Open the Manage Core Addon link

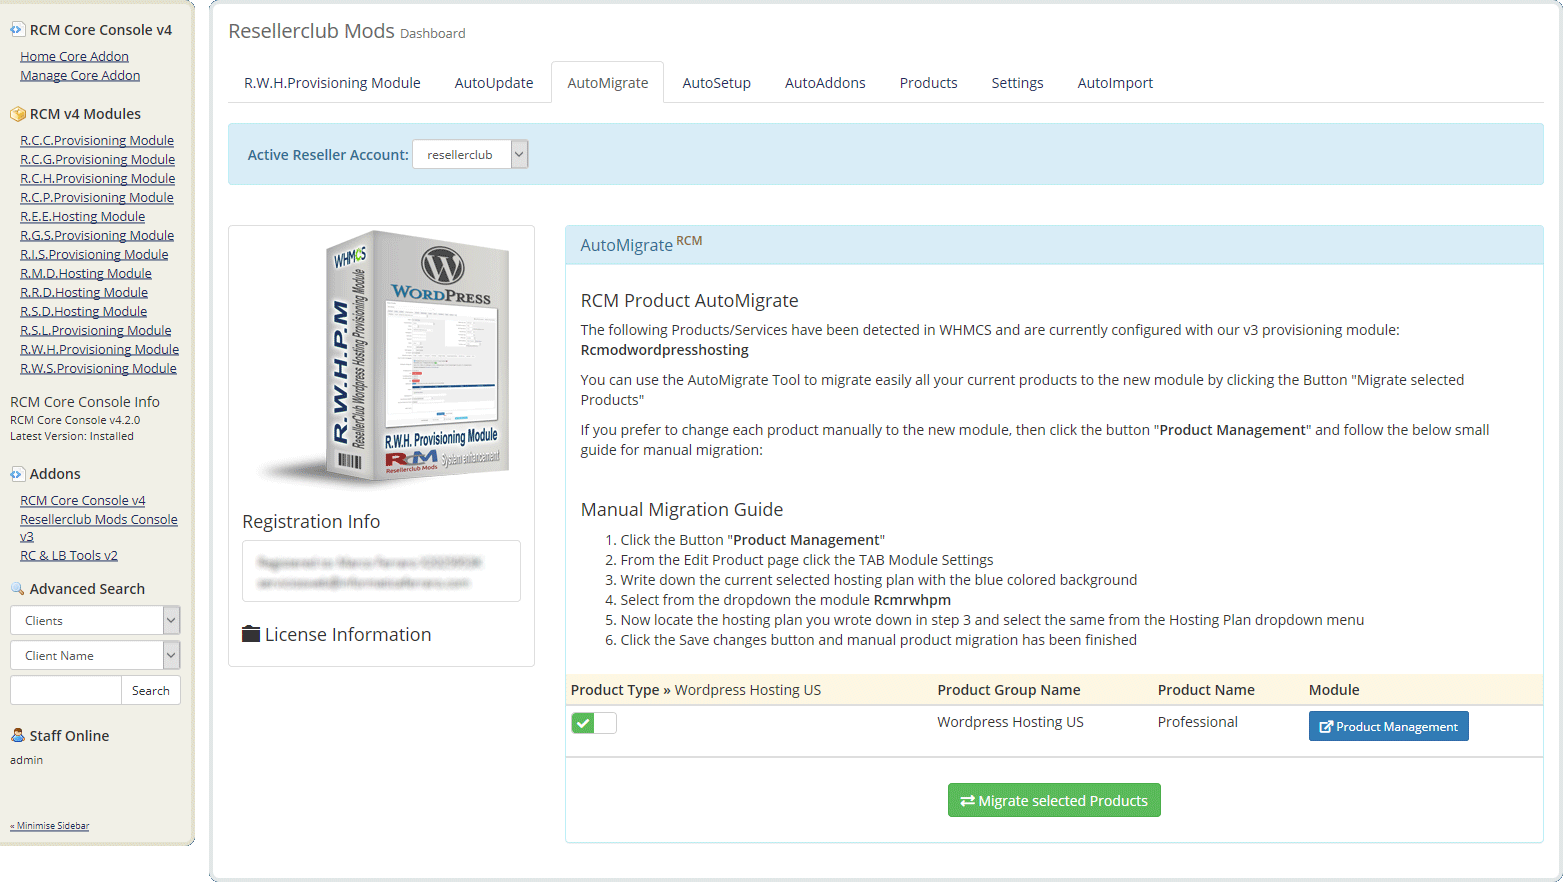pos(80,76)
